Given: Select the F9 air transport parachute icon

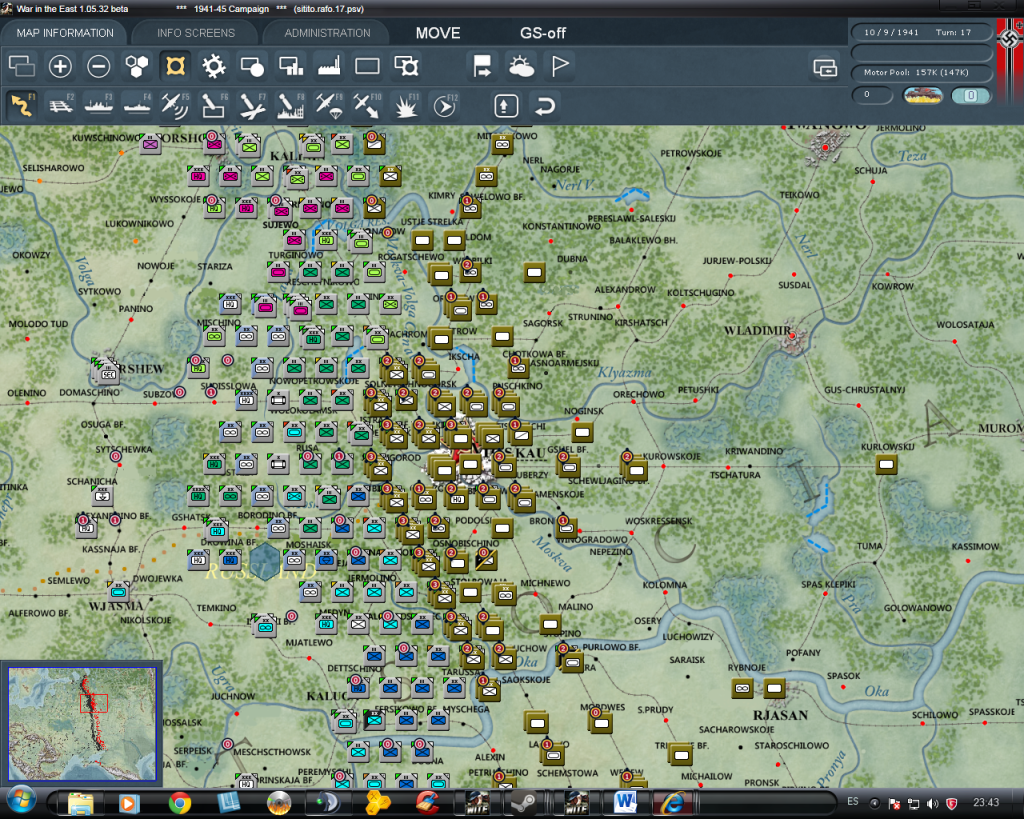Looking at the screenshot, I should tap(329, 106).
